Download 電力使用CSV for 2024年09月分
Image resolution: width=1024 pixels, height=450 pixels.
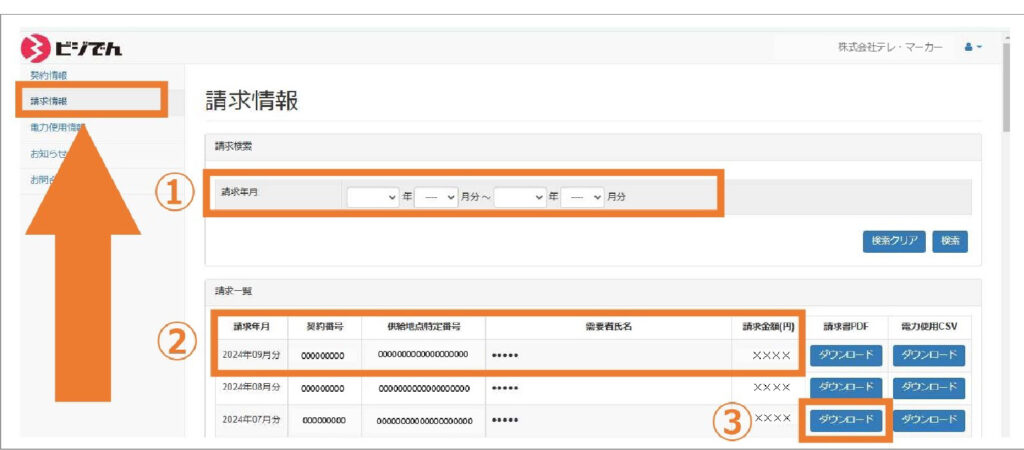point(927,355)
